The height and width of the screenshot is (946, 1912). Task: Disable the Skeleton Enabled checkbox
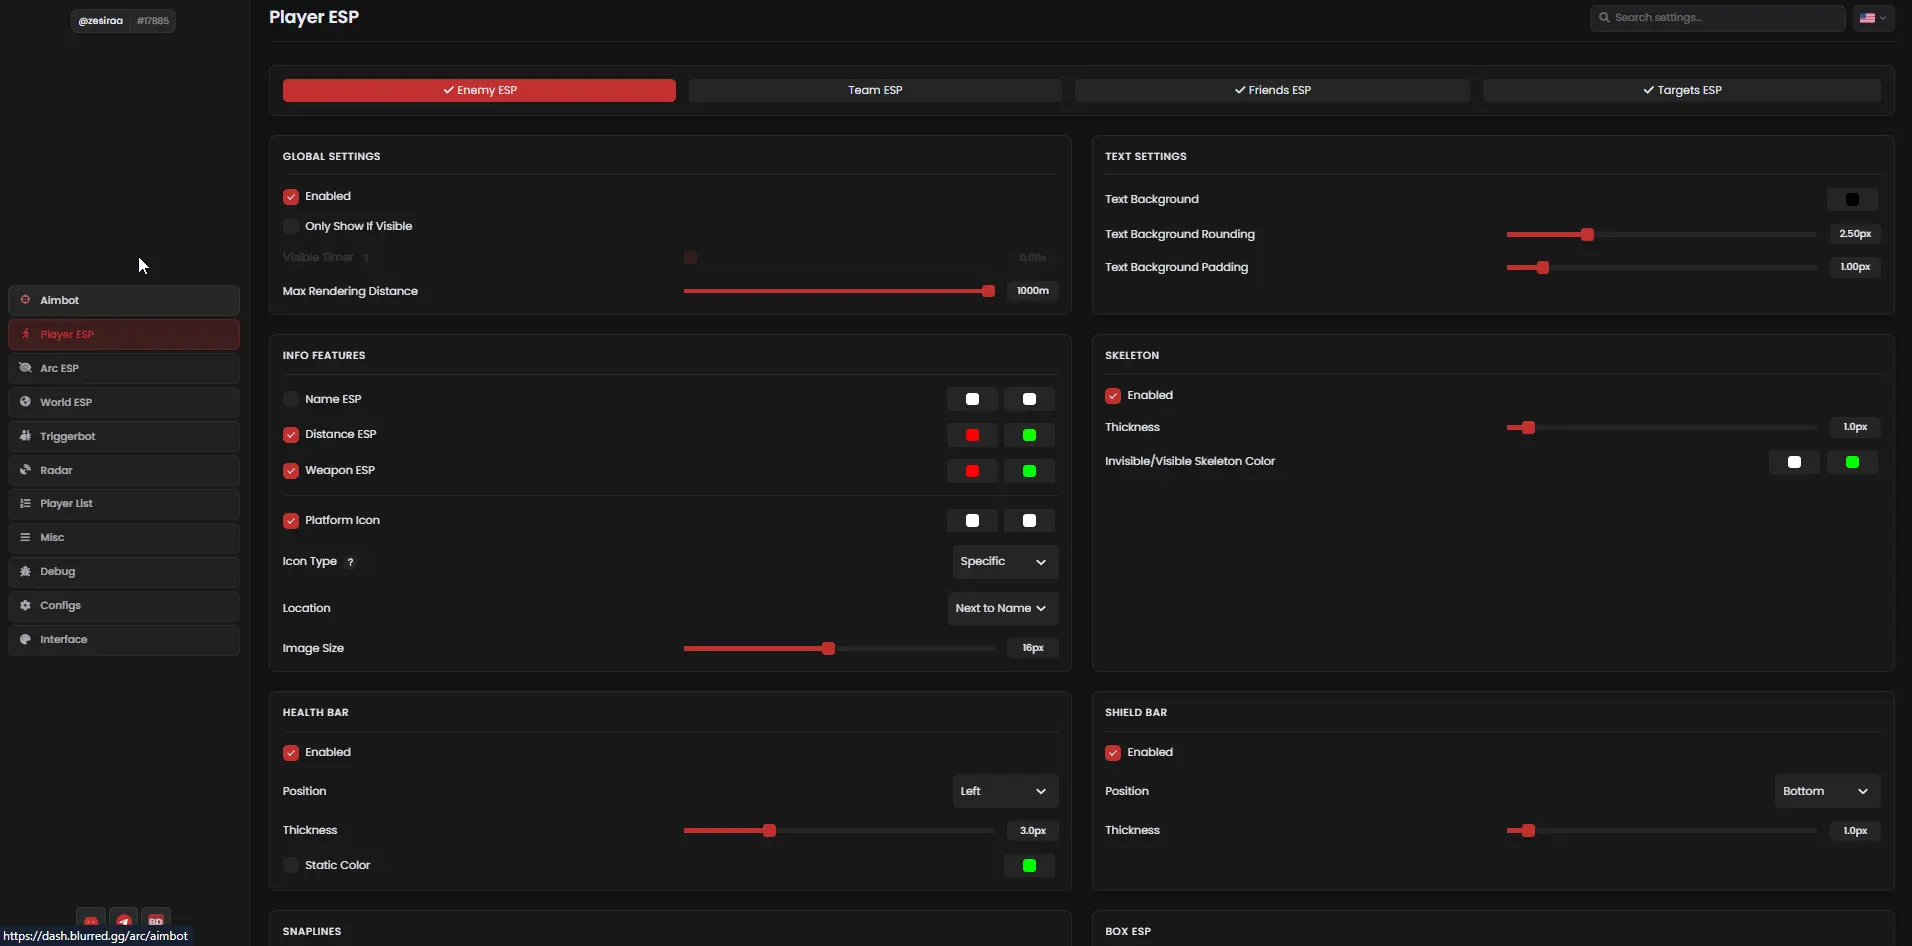1113,396
